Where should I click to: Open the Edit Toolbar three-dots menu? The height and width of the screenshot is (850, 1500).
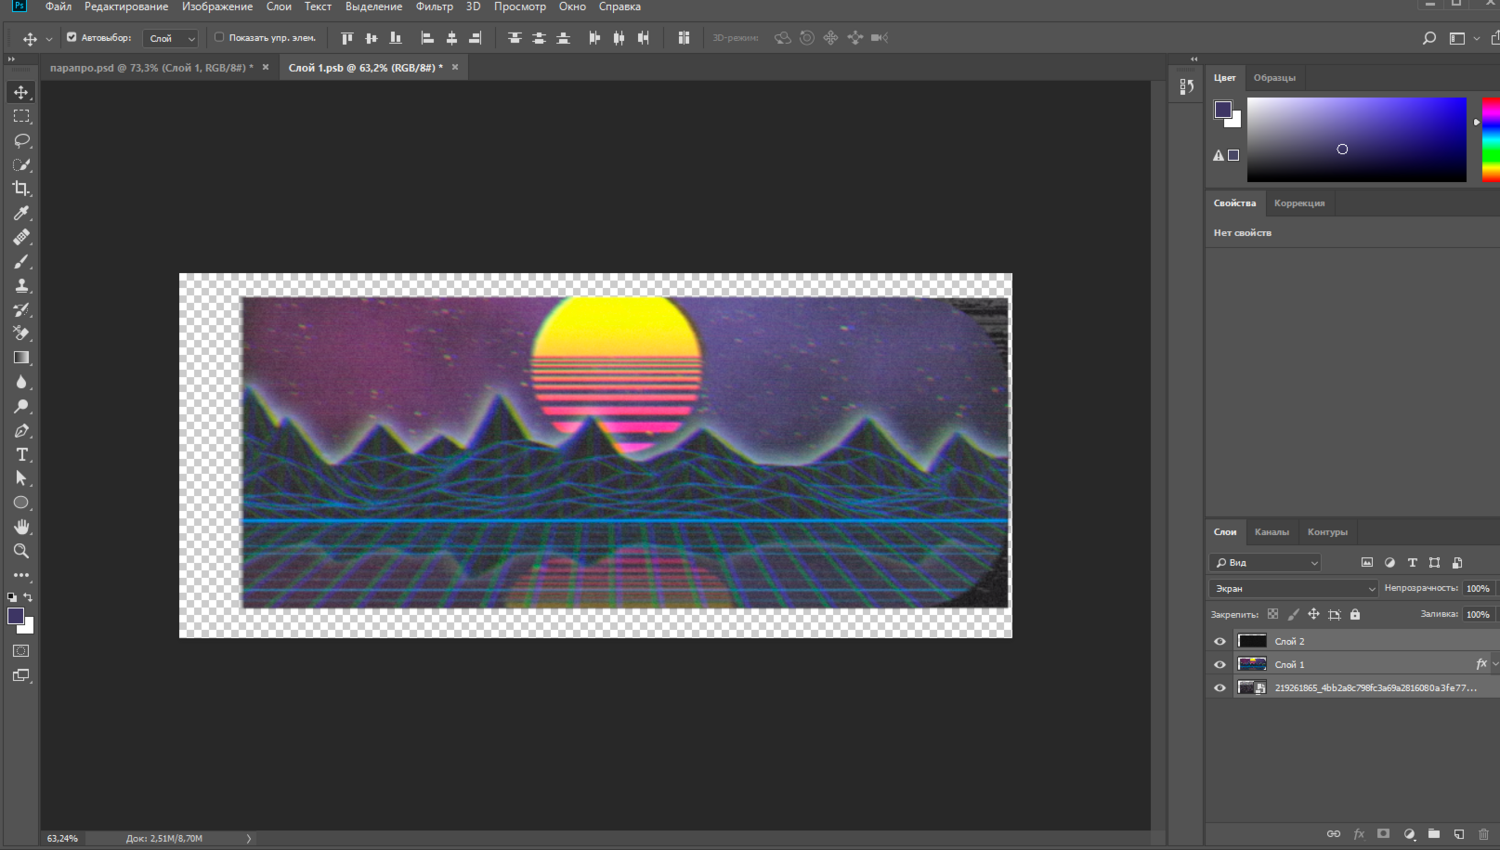pos(21,575)
